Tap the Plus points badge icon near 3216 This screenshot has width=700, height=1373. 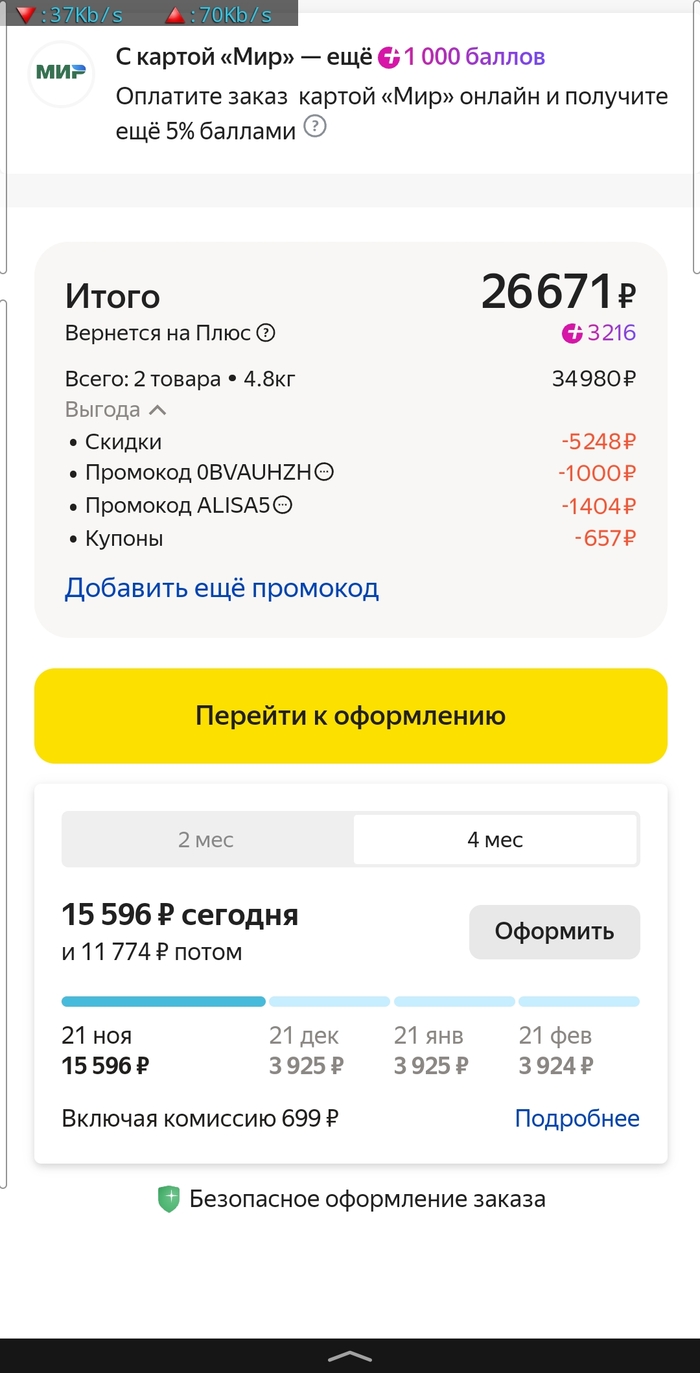572,333
